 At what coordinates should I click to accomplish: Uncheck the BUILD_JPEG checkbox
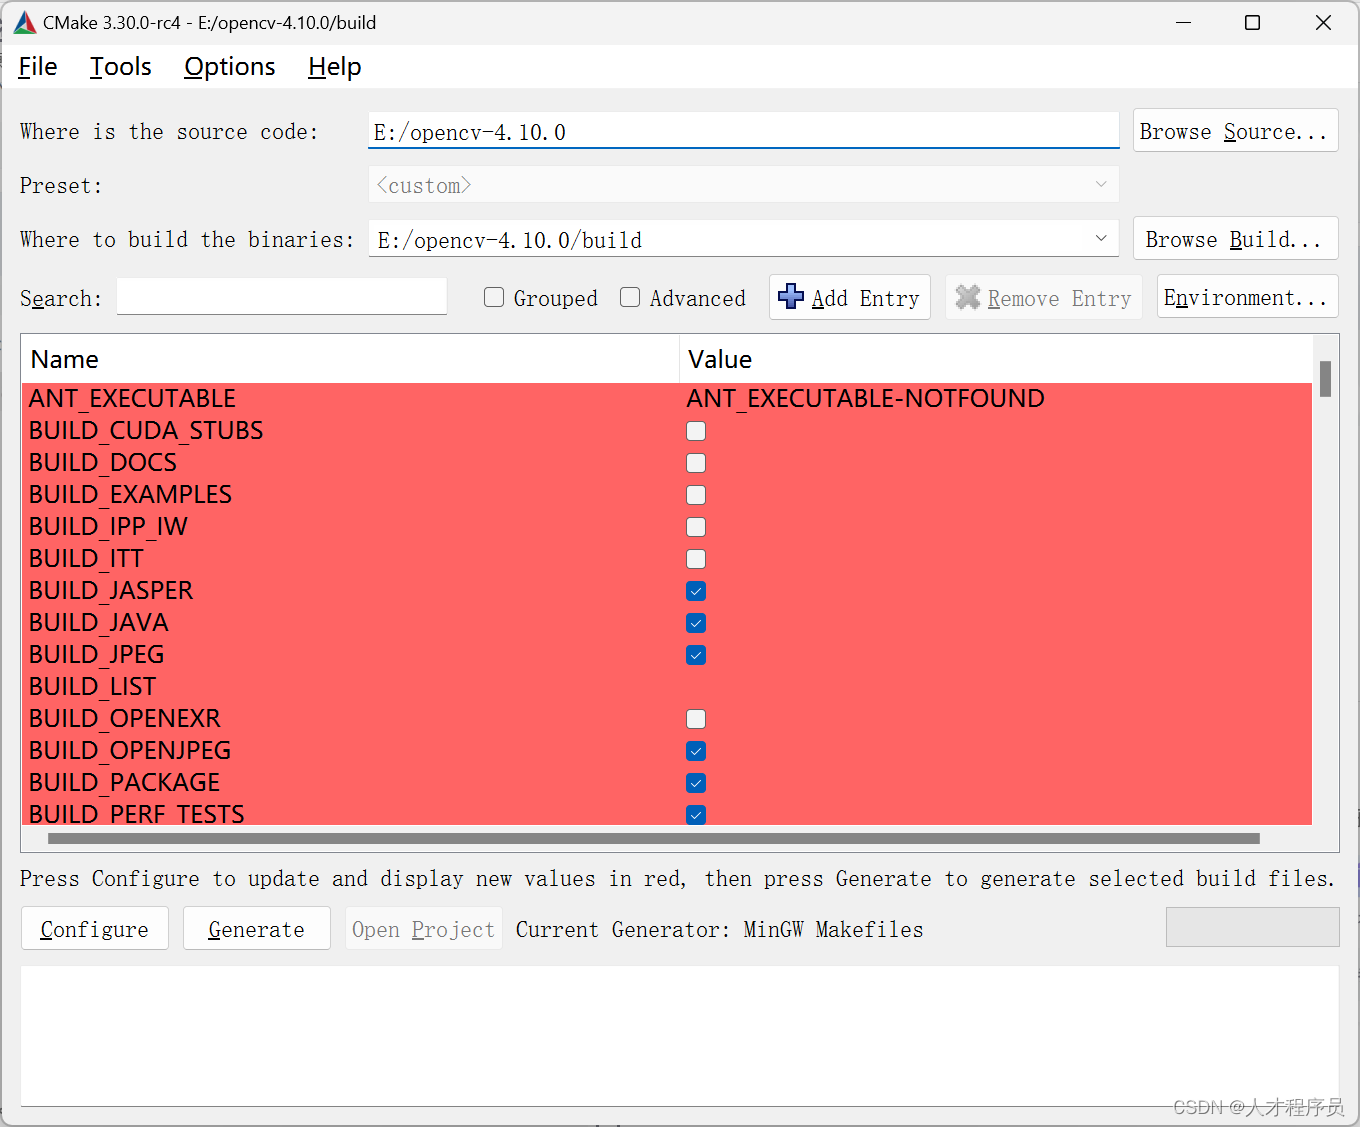coord(696,655)
